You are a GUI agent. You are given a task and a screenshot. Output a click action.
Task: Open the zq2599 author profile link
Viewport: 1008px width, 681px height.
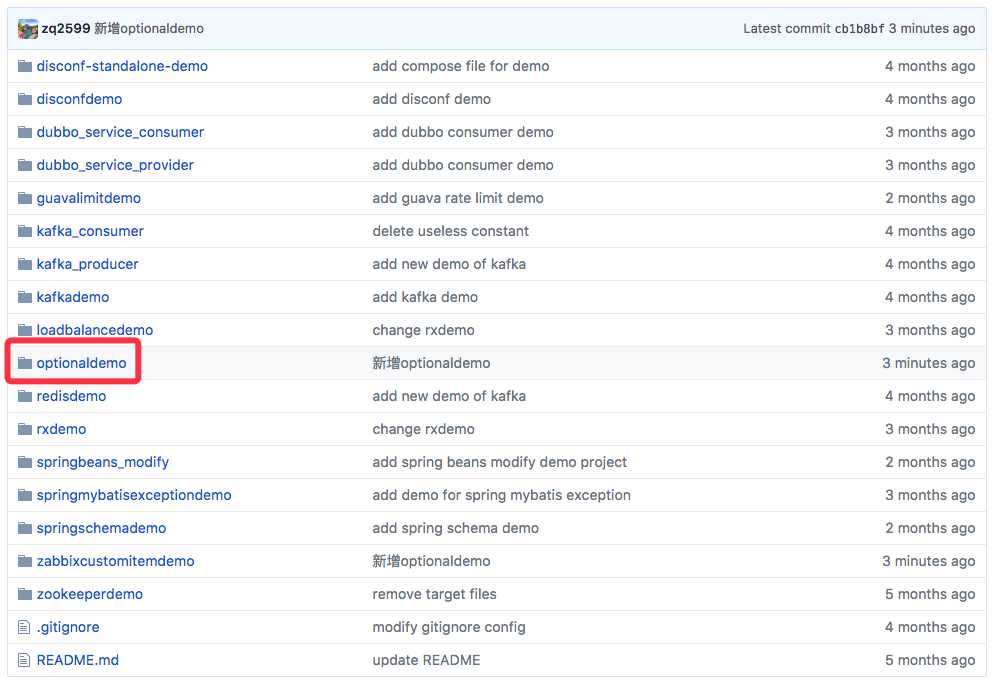pos(66,29)
